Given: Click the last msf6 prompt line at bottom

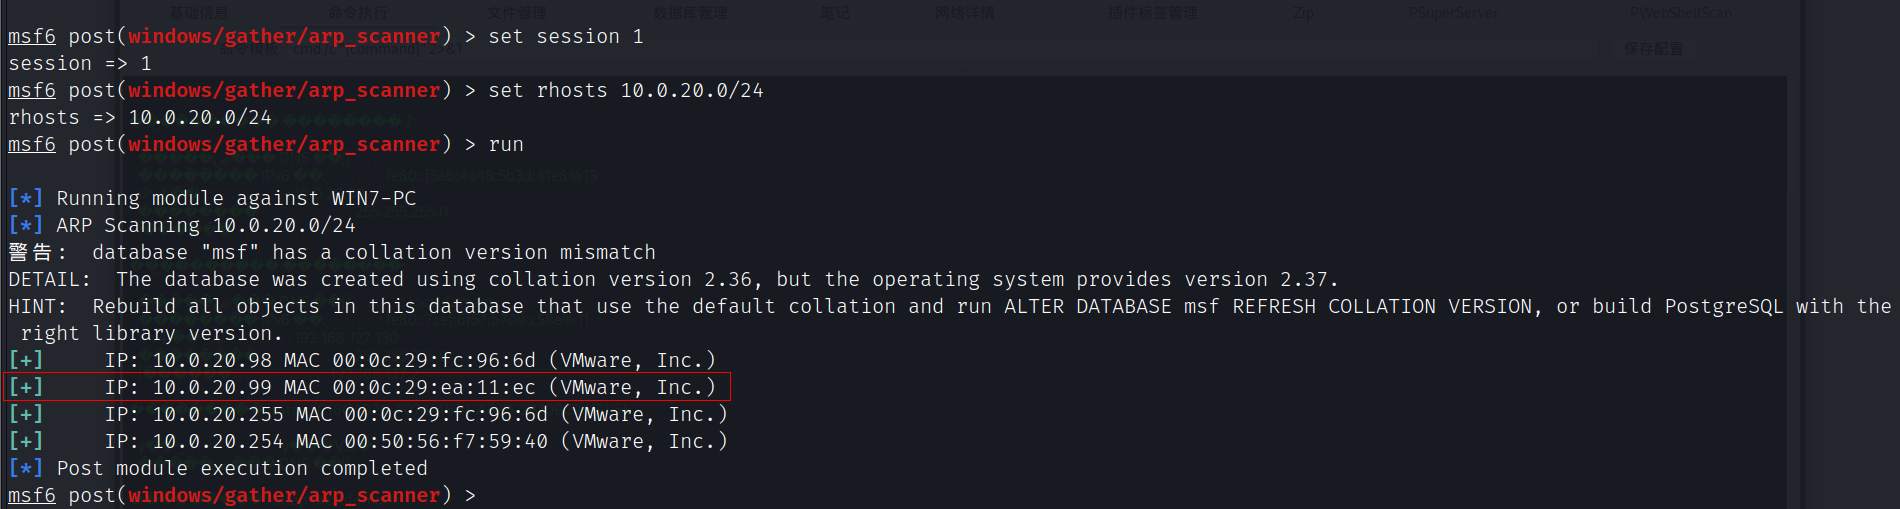Looking at the screenshot, I should (242, 495).
